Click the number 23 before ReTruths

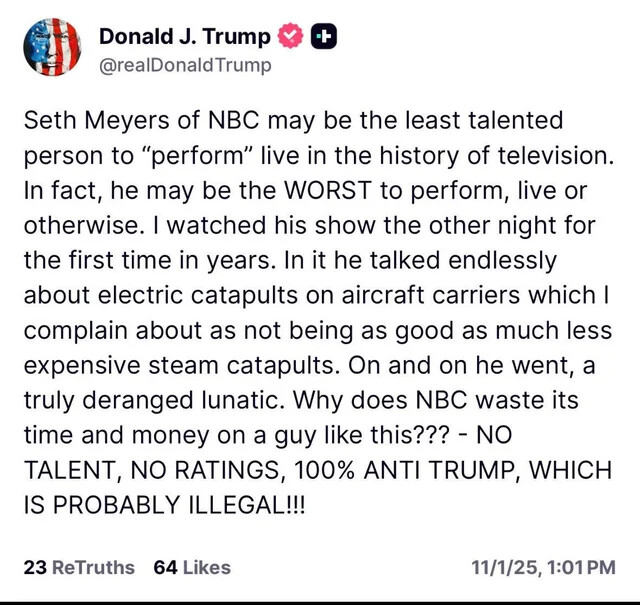(35, 567)
